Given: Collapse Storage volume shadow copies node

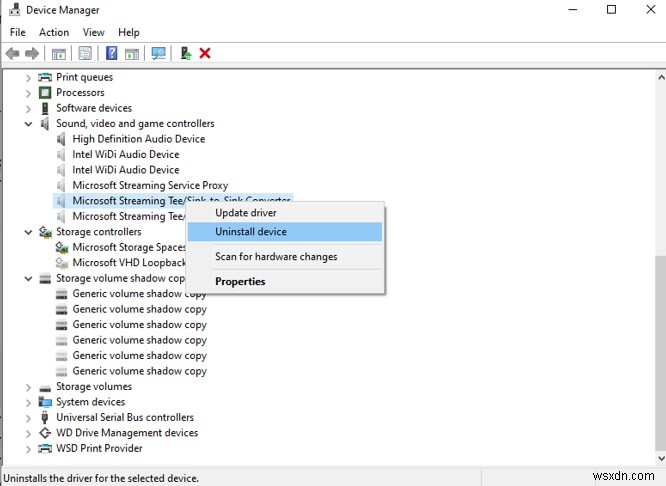Looking at the screenshot, I should tap(28, 279).
